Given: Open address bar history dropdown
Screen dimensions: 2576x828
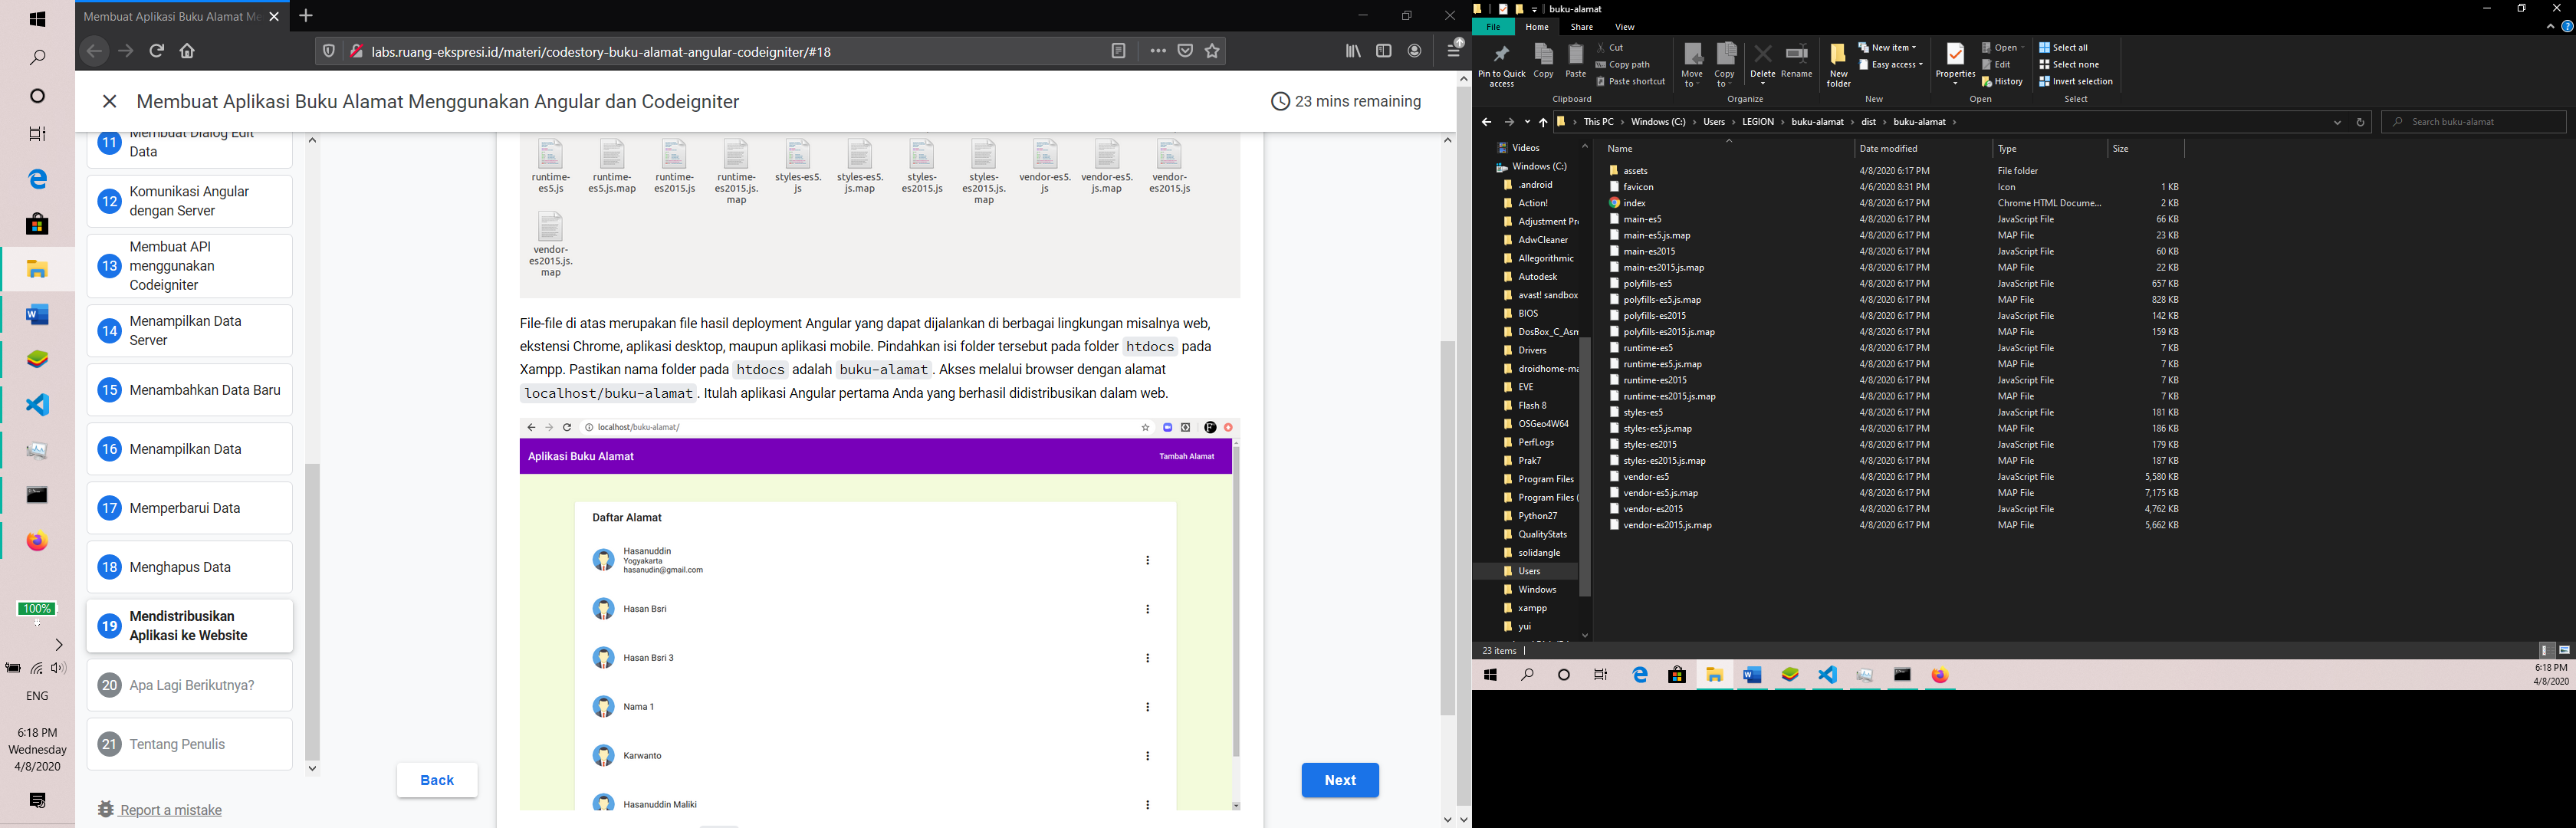Looking at the screenshot, I should [x=2337, y=122].
